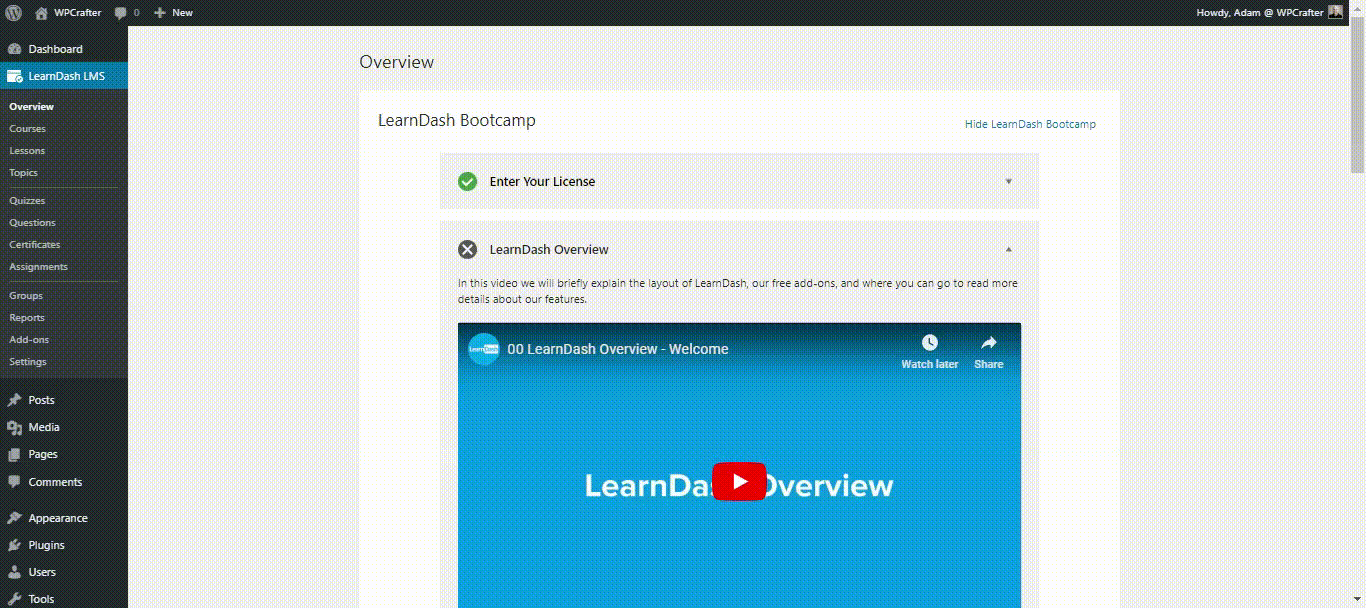
Task: Click the Comments speech bubble sidebar icon
Action: pos(14,482)
